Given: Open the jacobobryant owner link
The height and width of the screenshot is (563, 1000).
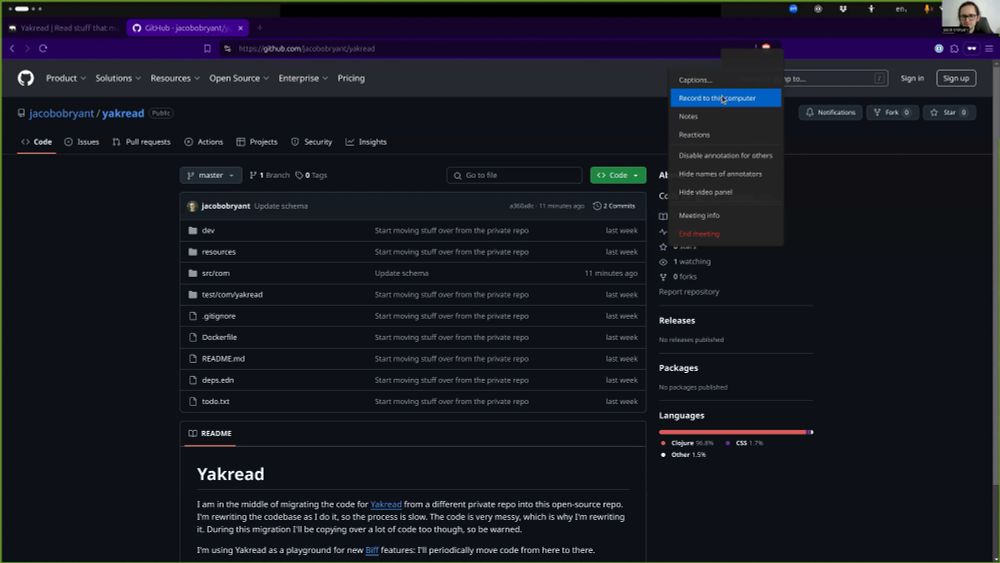Looking at the screenshot, I should point(62,113).
